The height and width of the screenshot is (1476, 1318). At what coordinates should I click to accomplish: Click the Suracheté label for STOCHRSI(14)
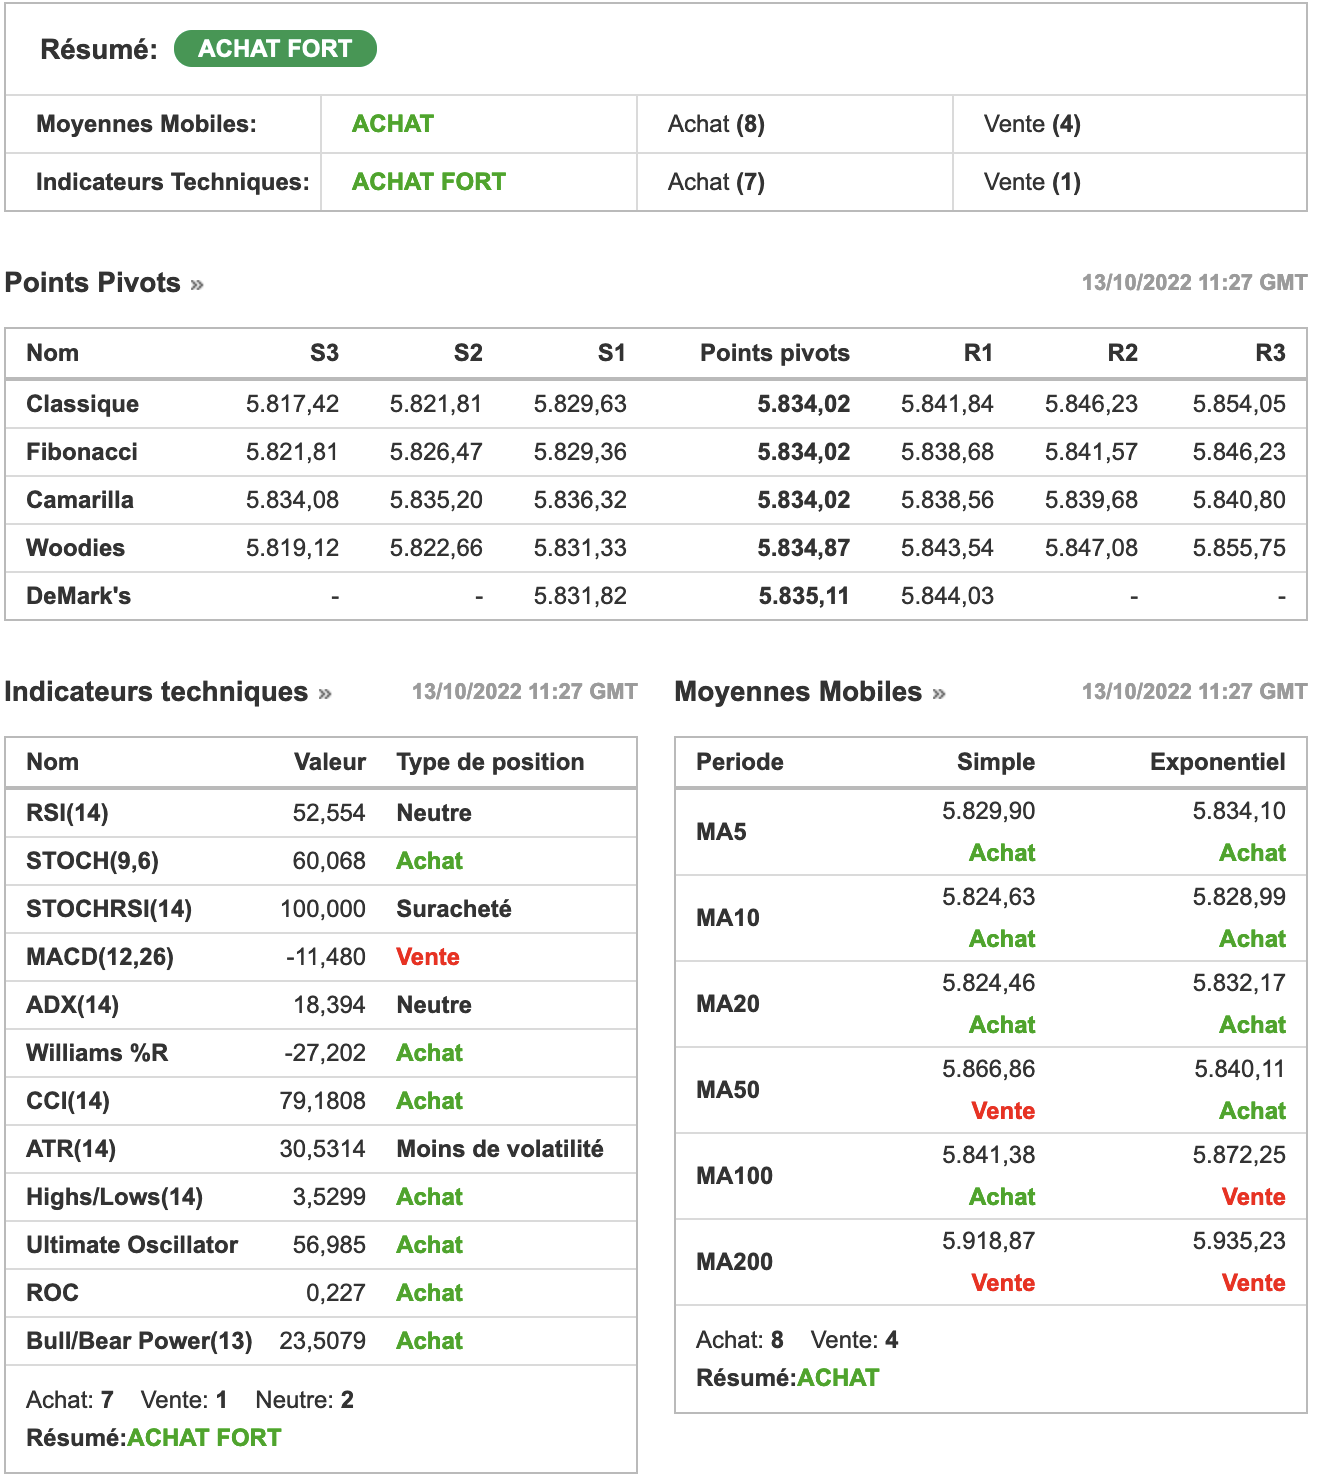pos(454,909)
